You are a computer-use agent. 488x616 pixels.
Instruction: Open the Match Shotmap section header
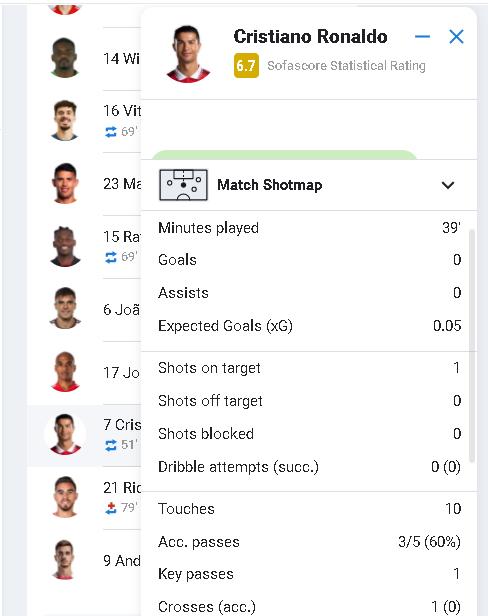[x=309, y=185]
